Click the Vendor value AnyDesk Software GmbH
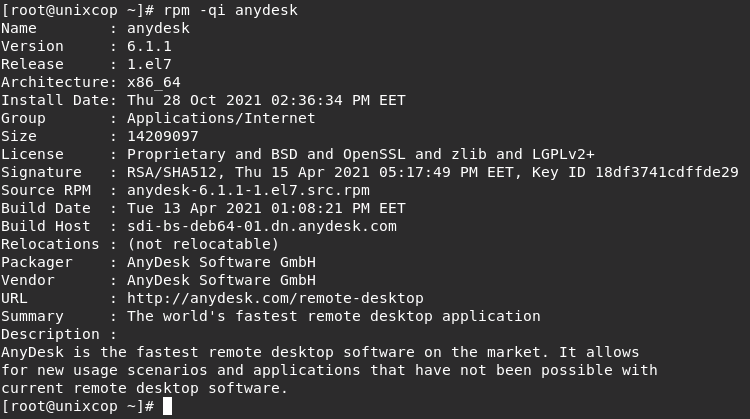 [221, 280]
